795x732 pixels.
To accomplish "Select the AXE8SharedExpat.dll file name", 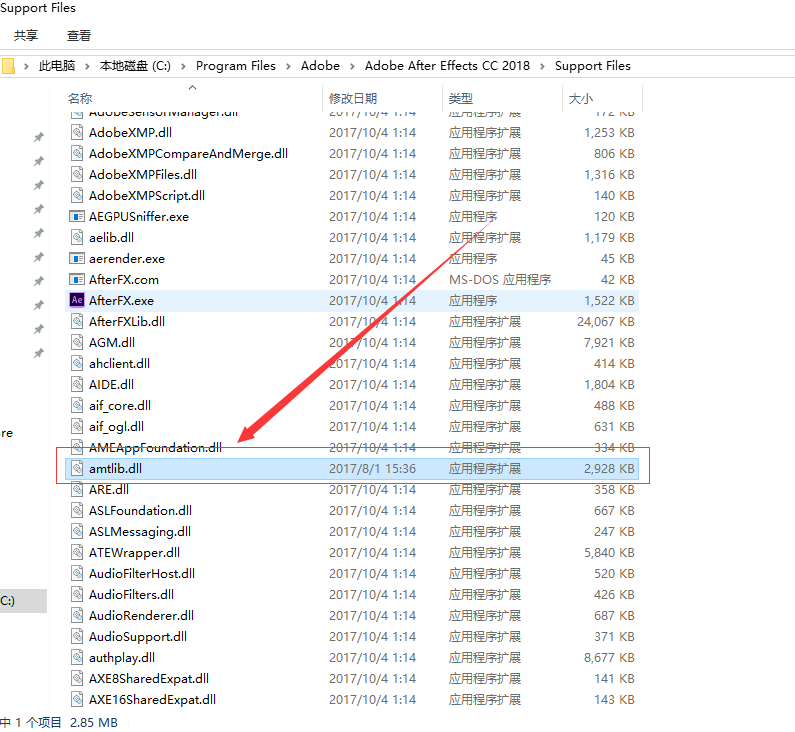I will click(149, 678).
